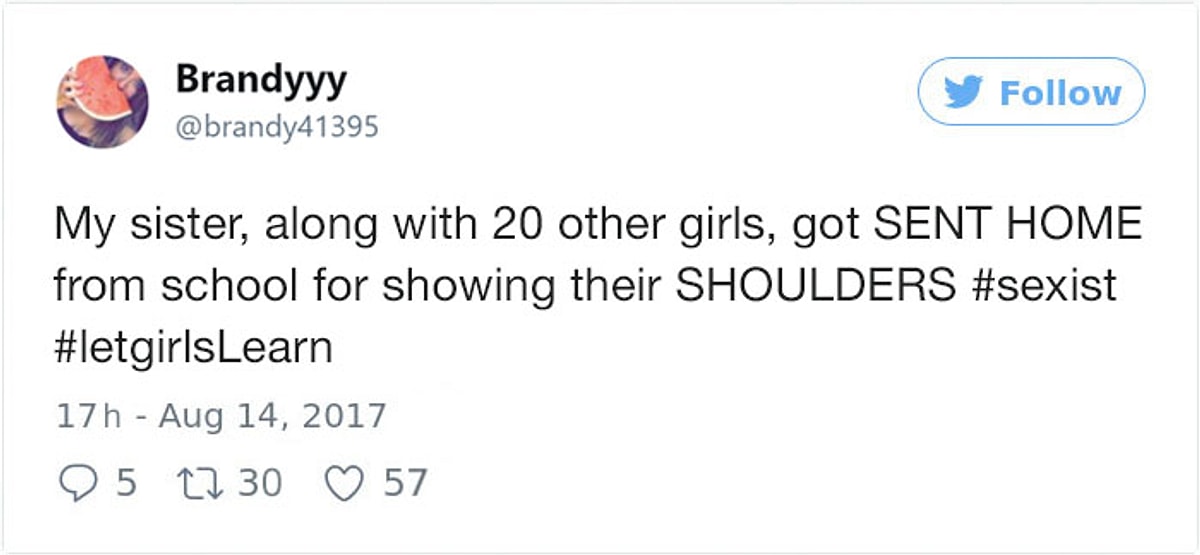
Task: Click the reply speech bubble icon
Action: click(75, 484)
